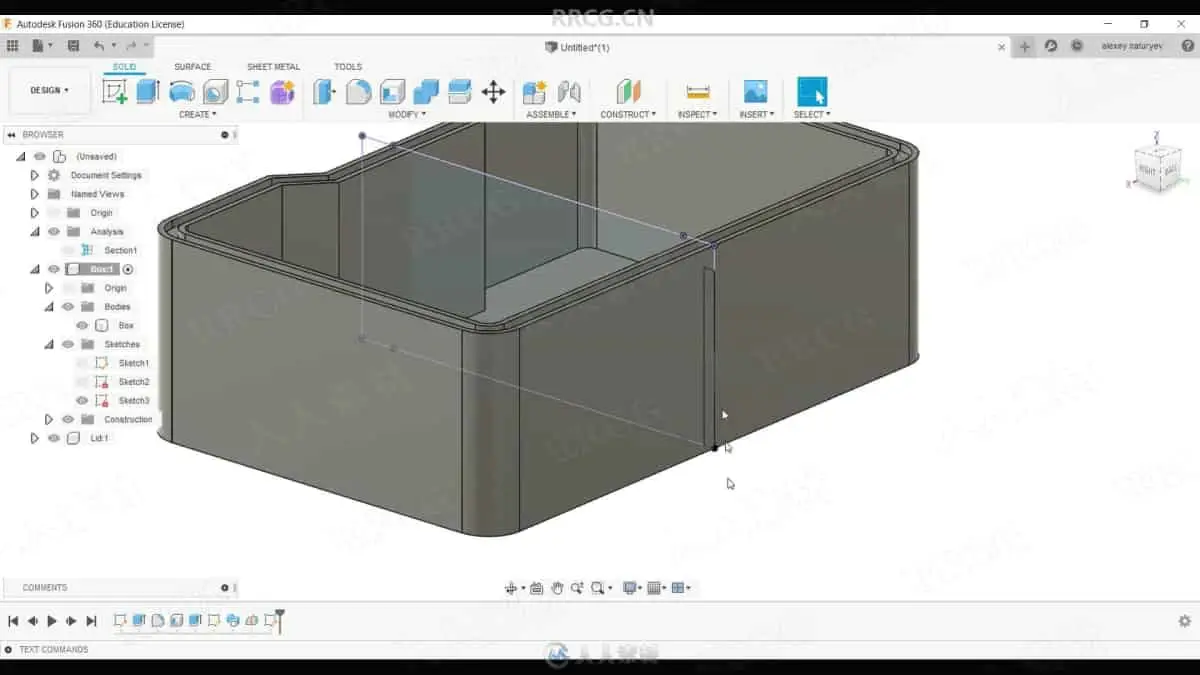The width and height of the screenshot is (1200, 675).
Task: Select the Press Pull tool
Action: tap(324, 92)
